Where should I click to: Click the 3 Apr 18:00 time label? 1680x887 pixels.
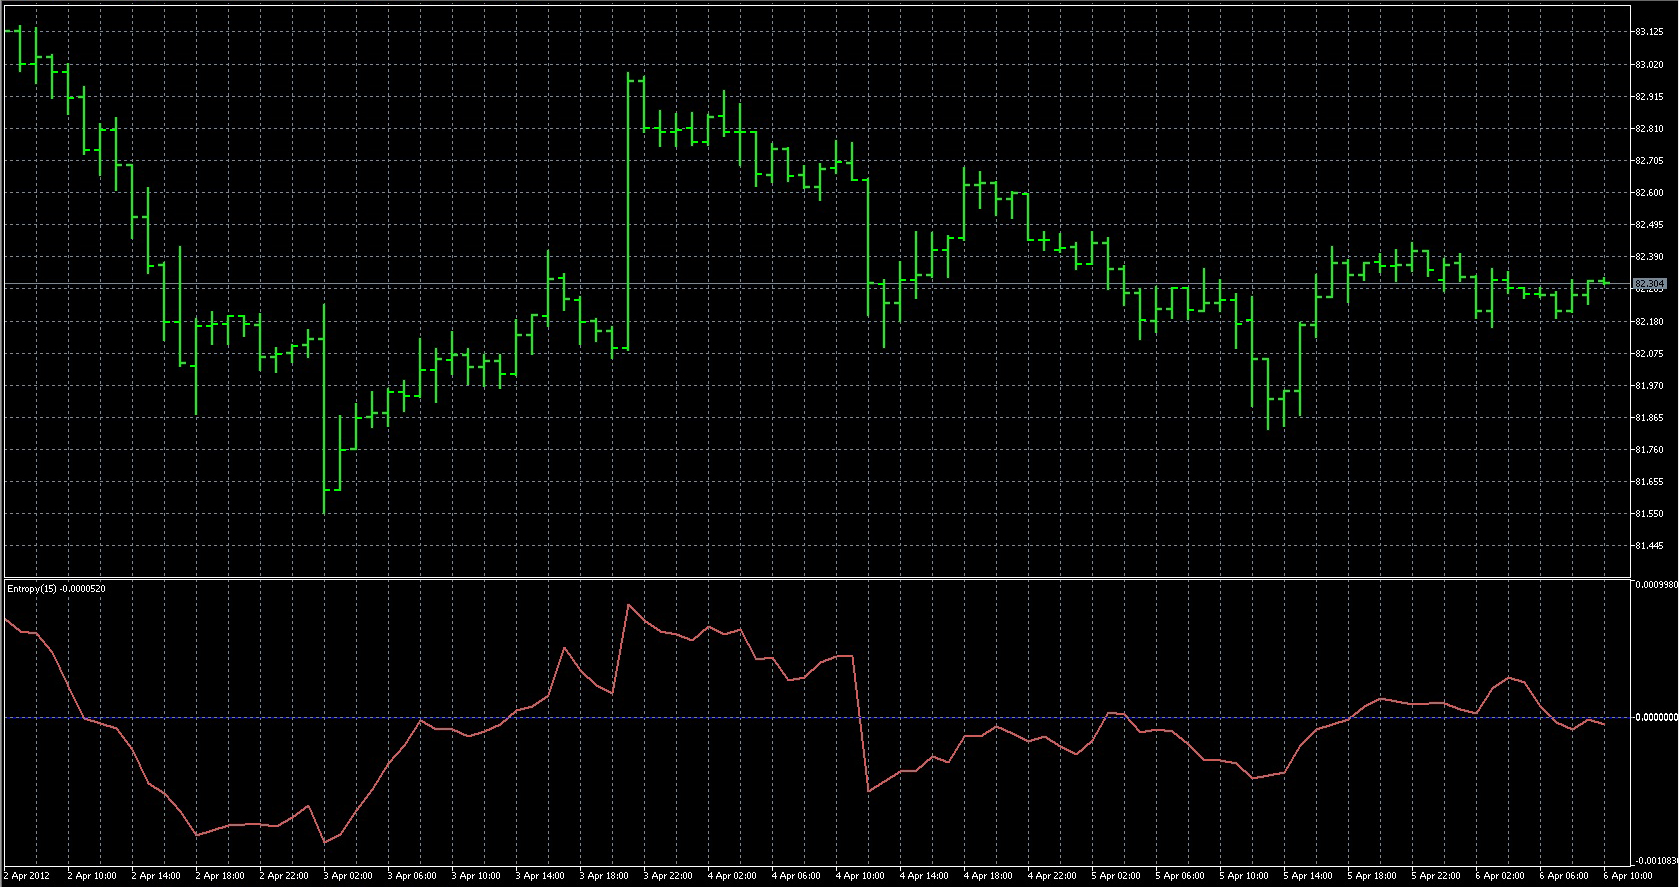pyautogui.click(x=604, y=876)
